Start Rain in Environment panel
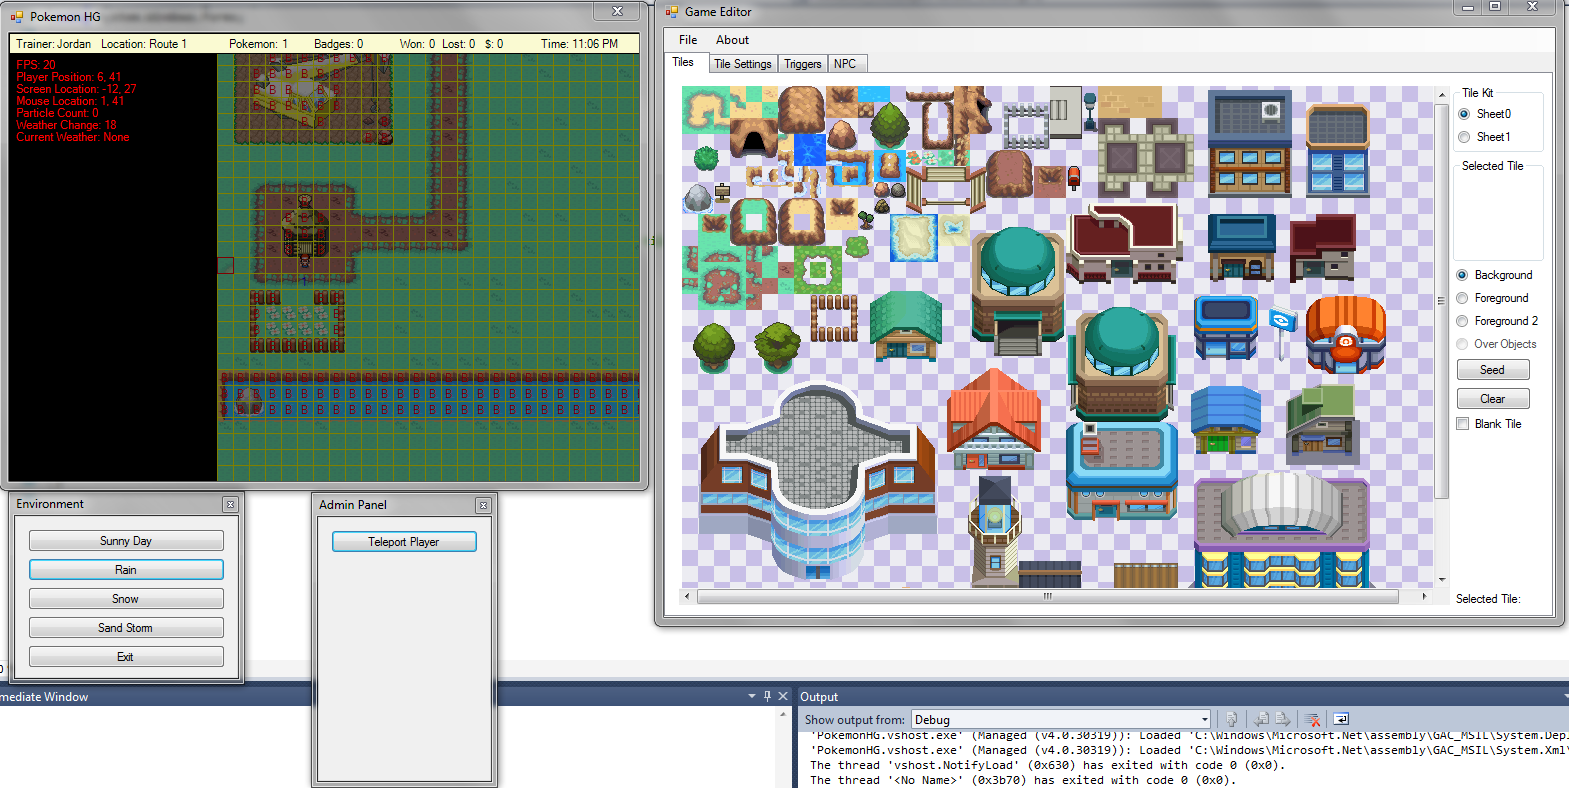The height and width of the screenshot is (788, 1569). coord(126,570)
